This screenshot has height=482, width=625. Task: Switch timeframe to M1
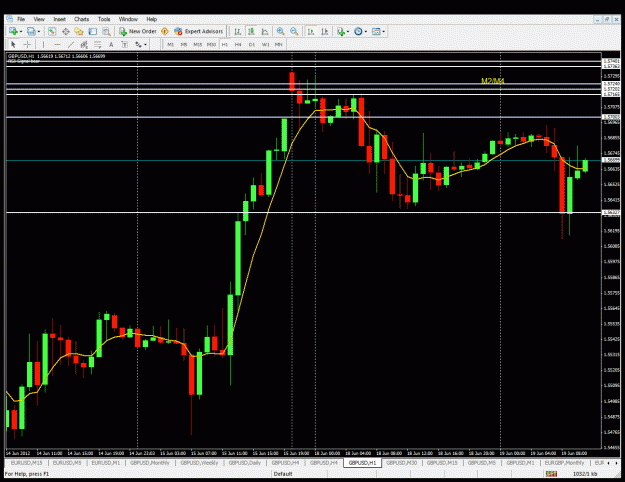pyautogui.click(x=171, y=45)
